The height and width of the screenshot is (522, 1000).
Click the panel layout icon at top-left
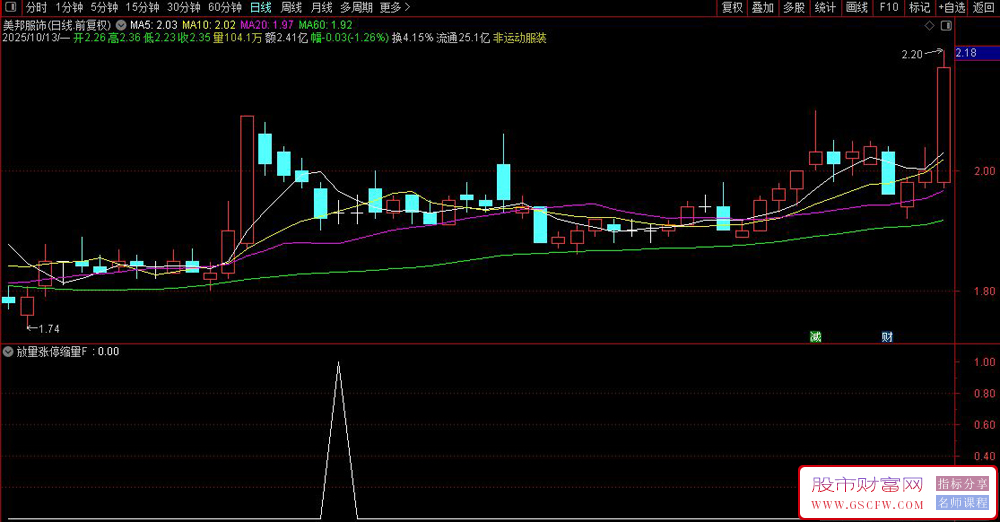[10, 7]
